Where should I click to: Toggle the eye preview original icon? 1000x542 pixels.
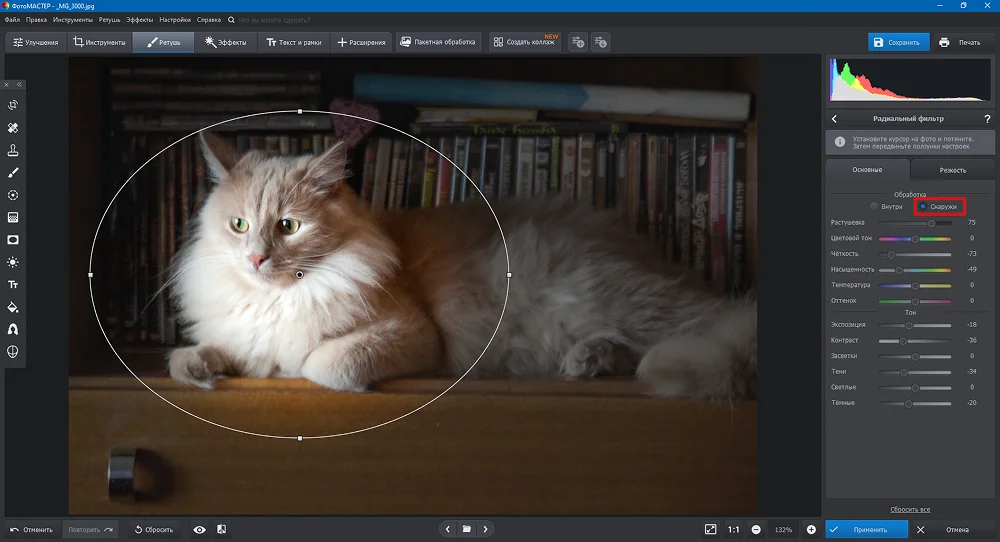pyautogui.click(x=200, y=529)
